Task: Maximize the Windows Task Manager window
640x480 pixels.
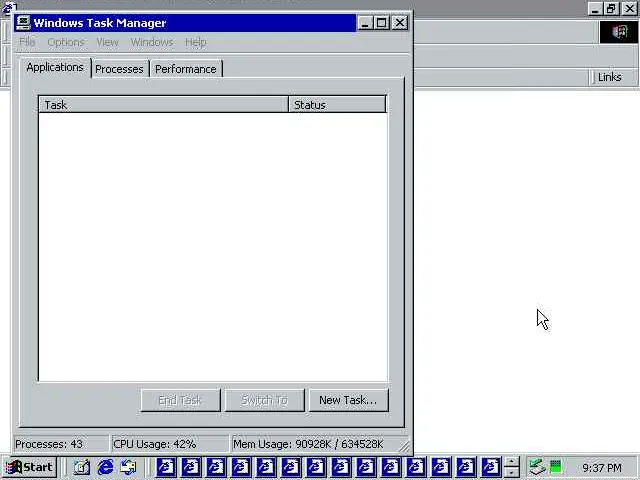Action: click(x=382, y=23)
